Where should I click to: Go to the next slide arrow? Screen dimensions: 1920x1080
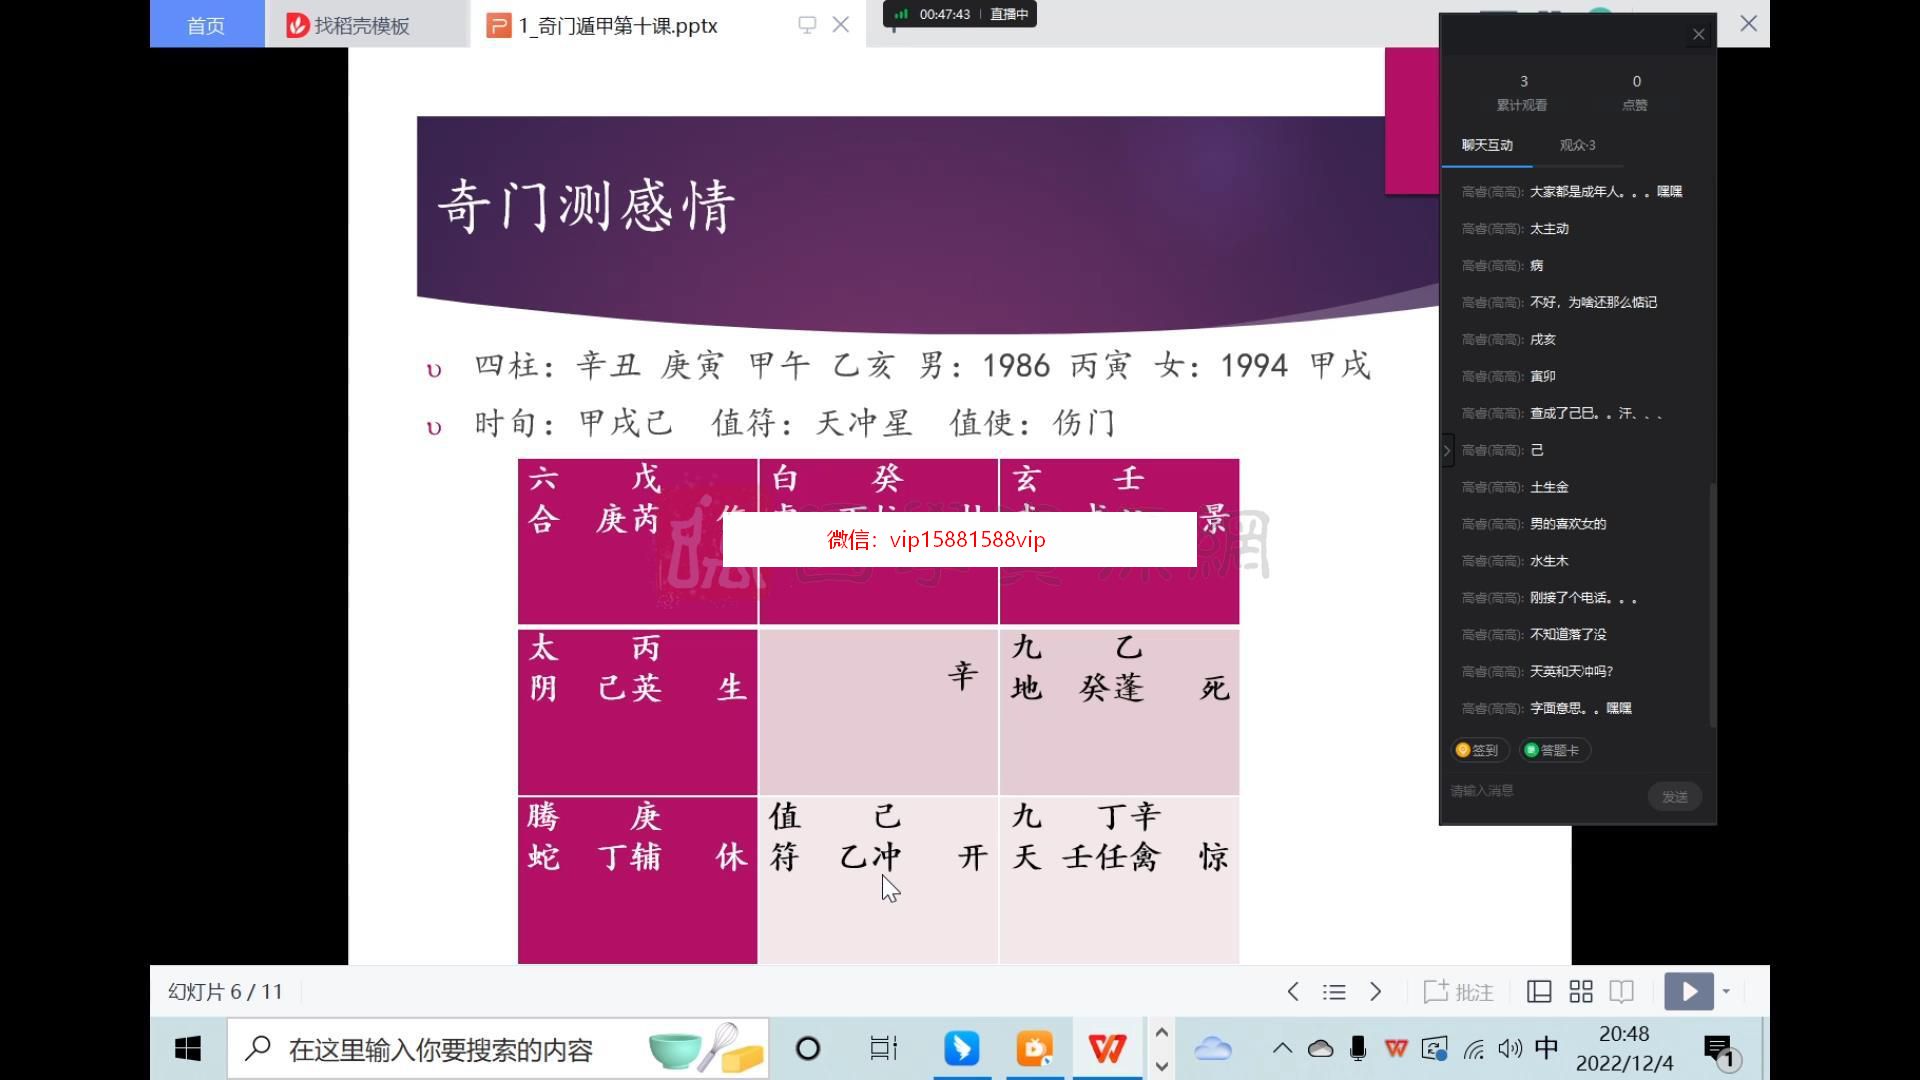pos(1376,992)
